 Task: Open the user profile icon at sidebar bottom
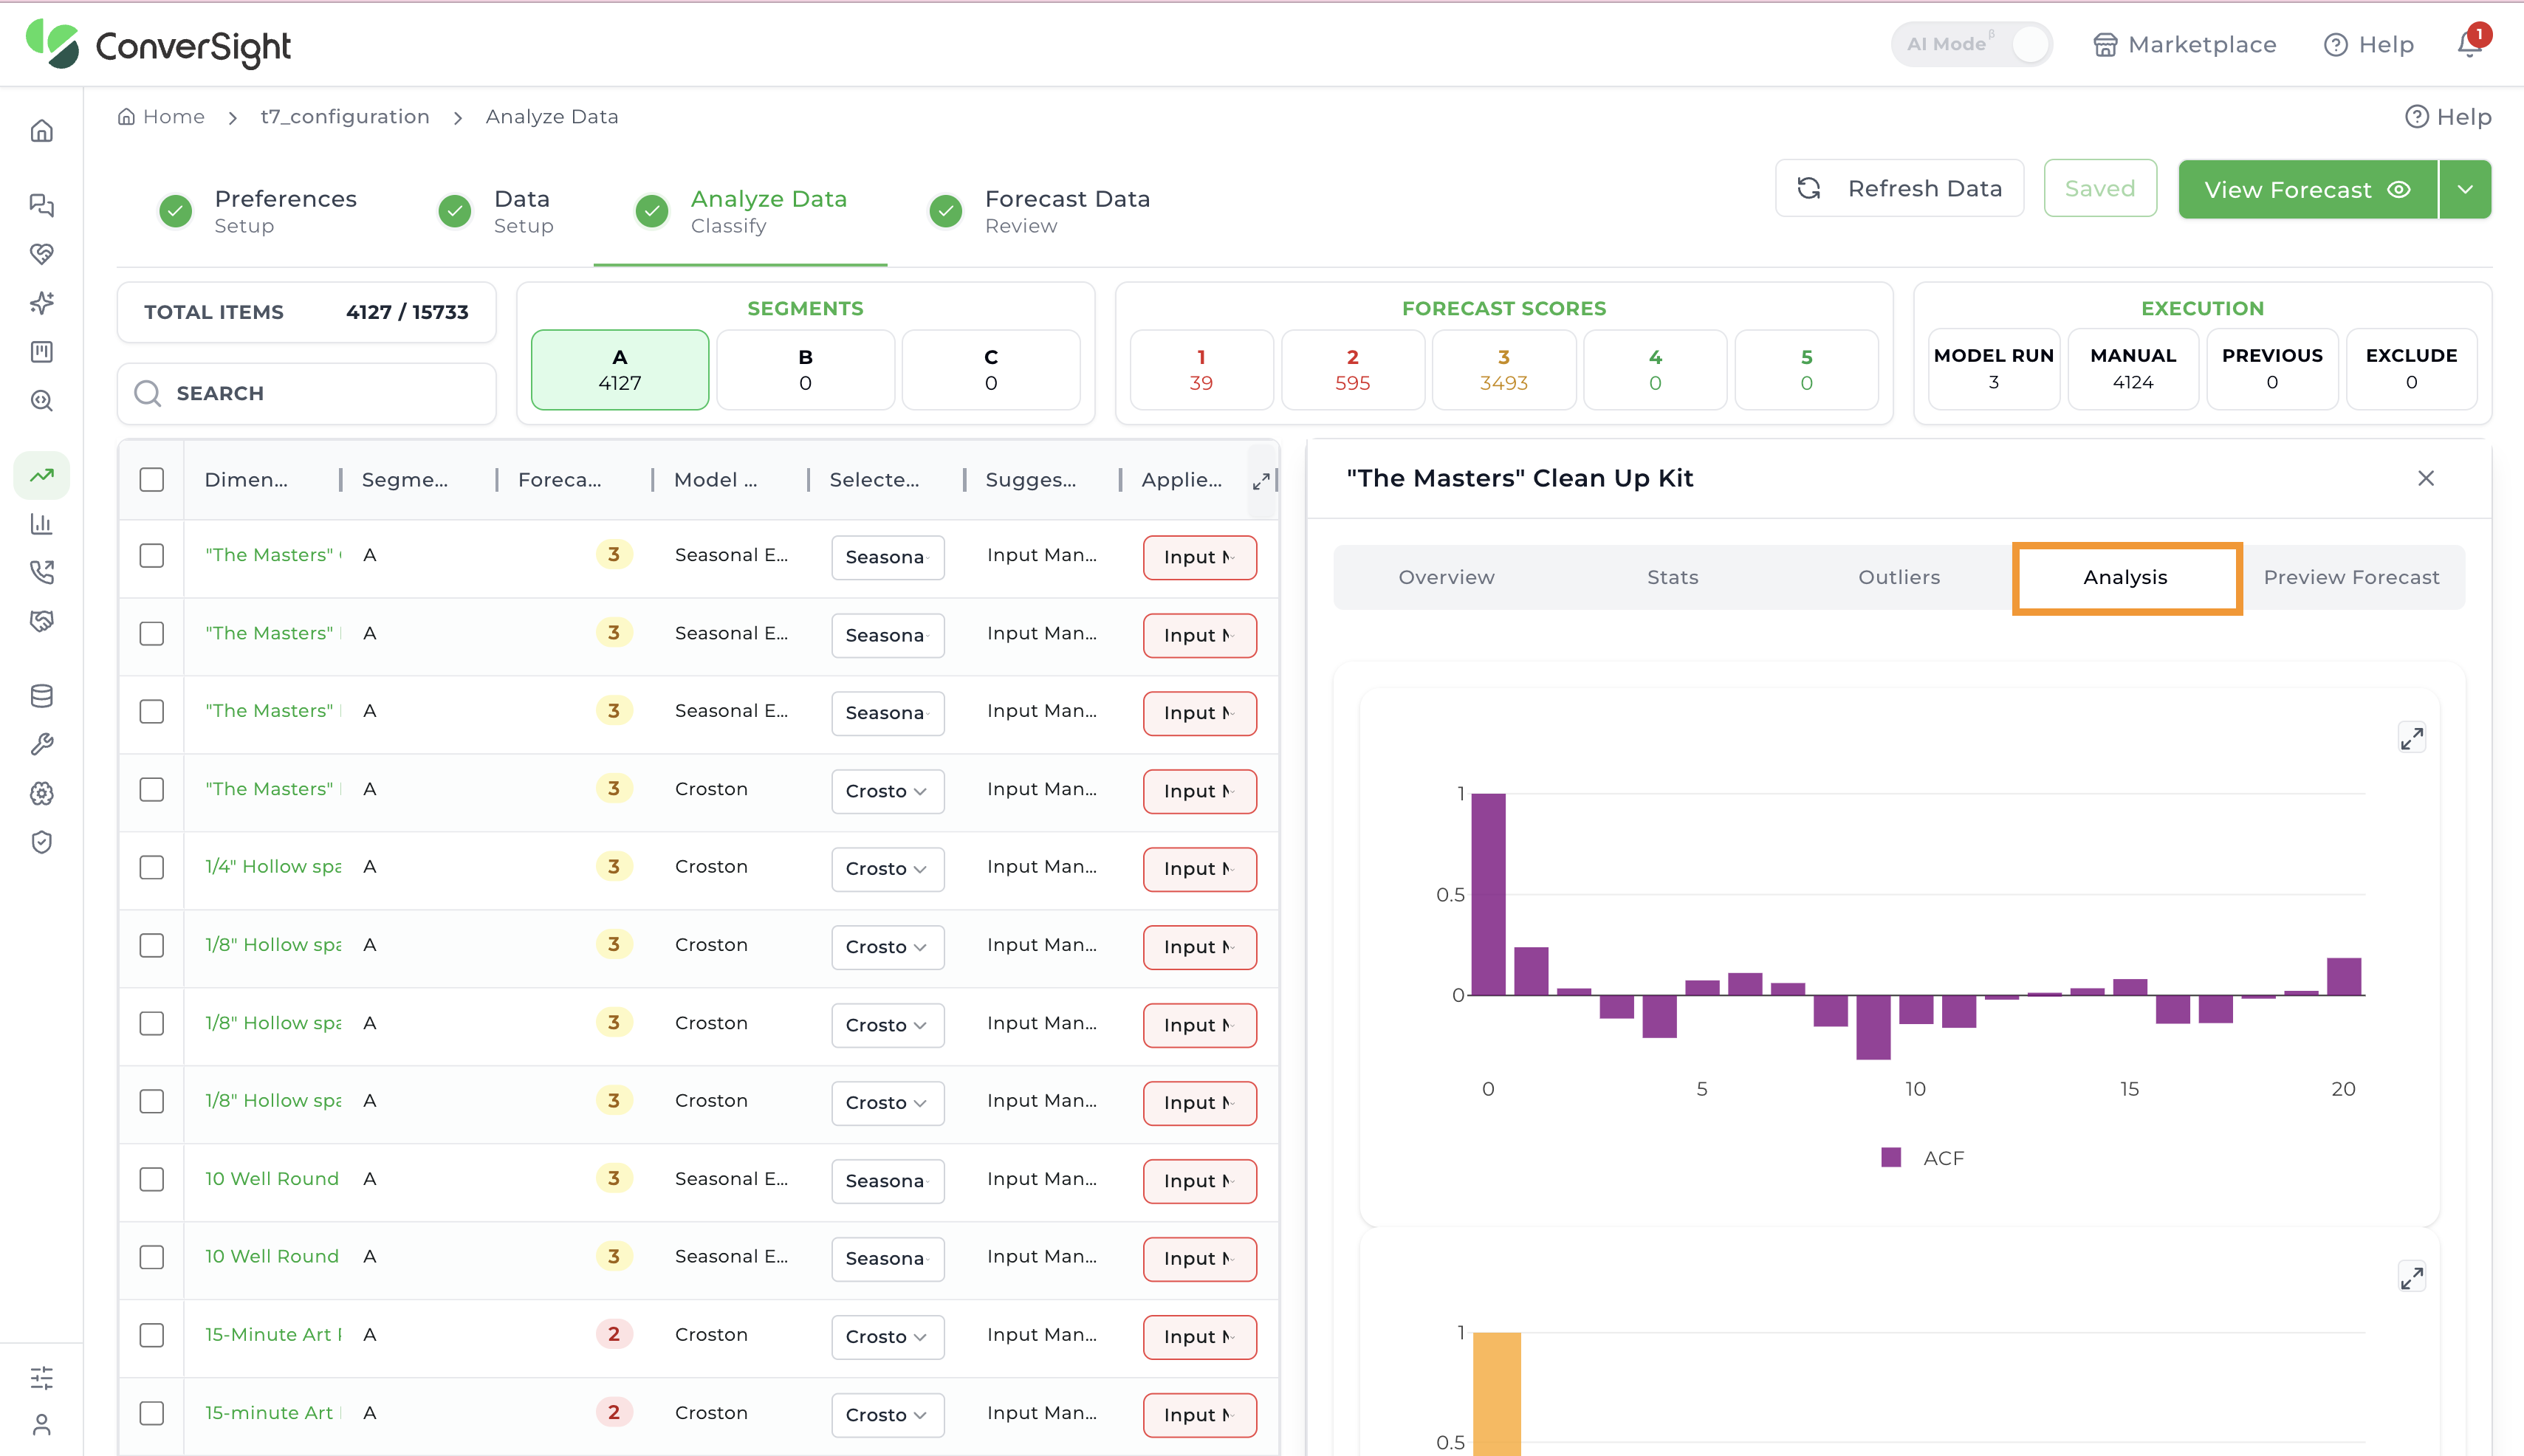point(42,1424)
